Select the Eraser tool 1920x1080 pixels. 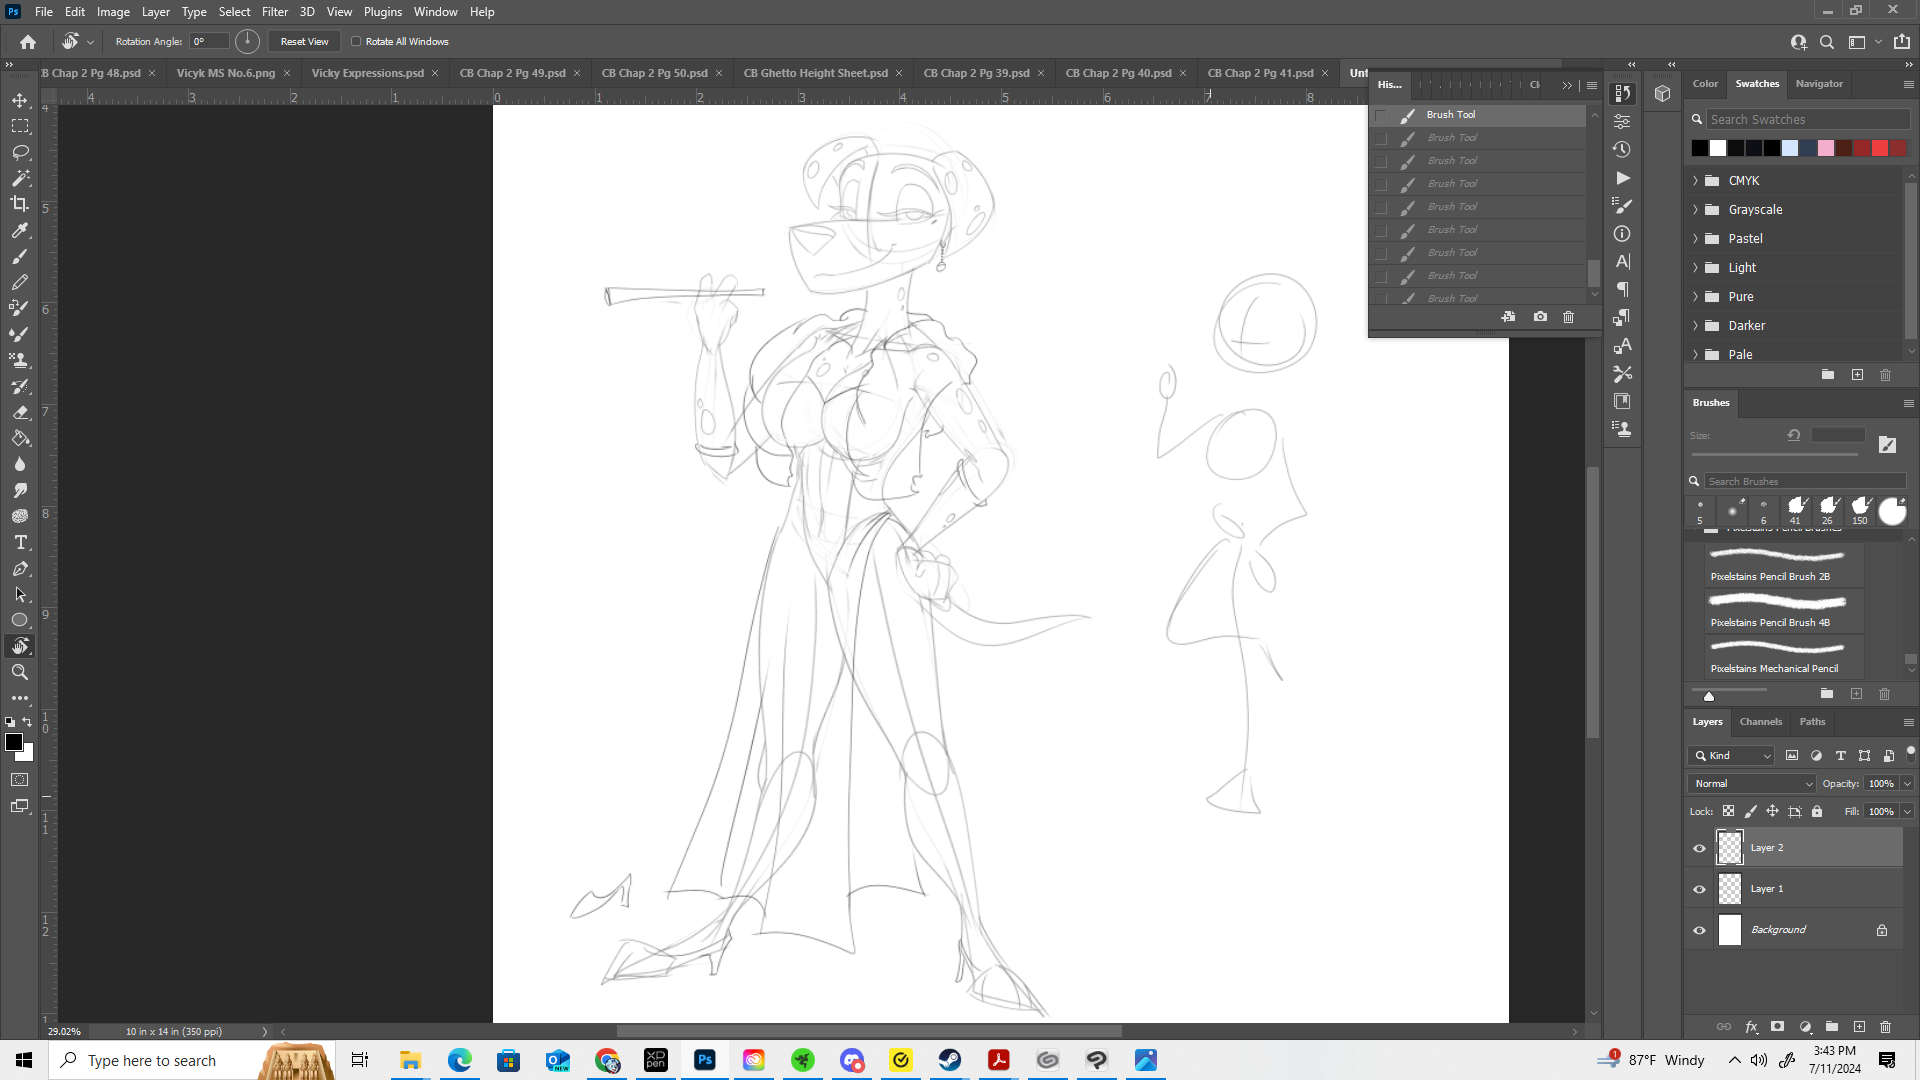20,412
